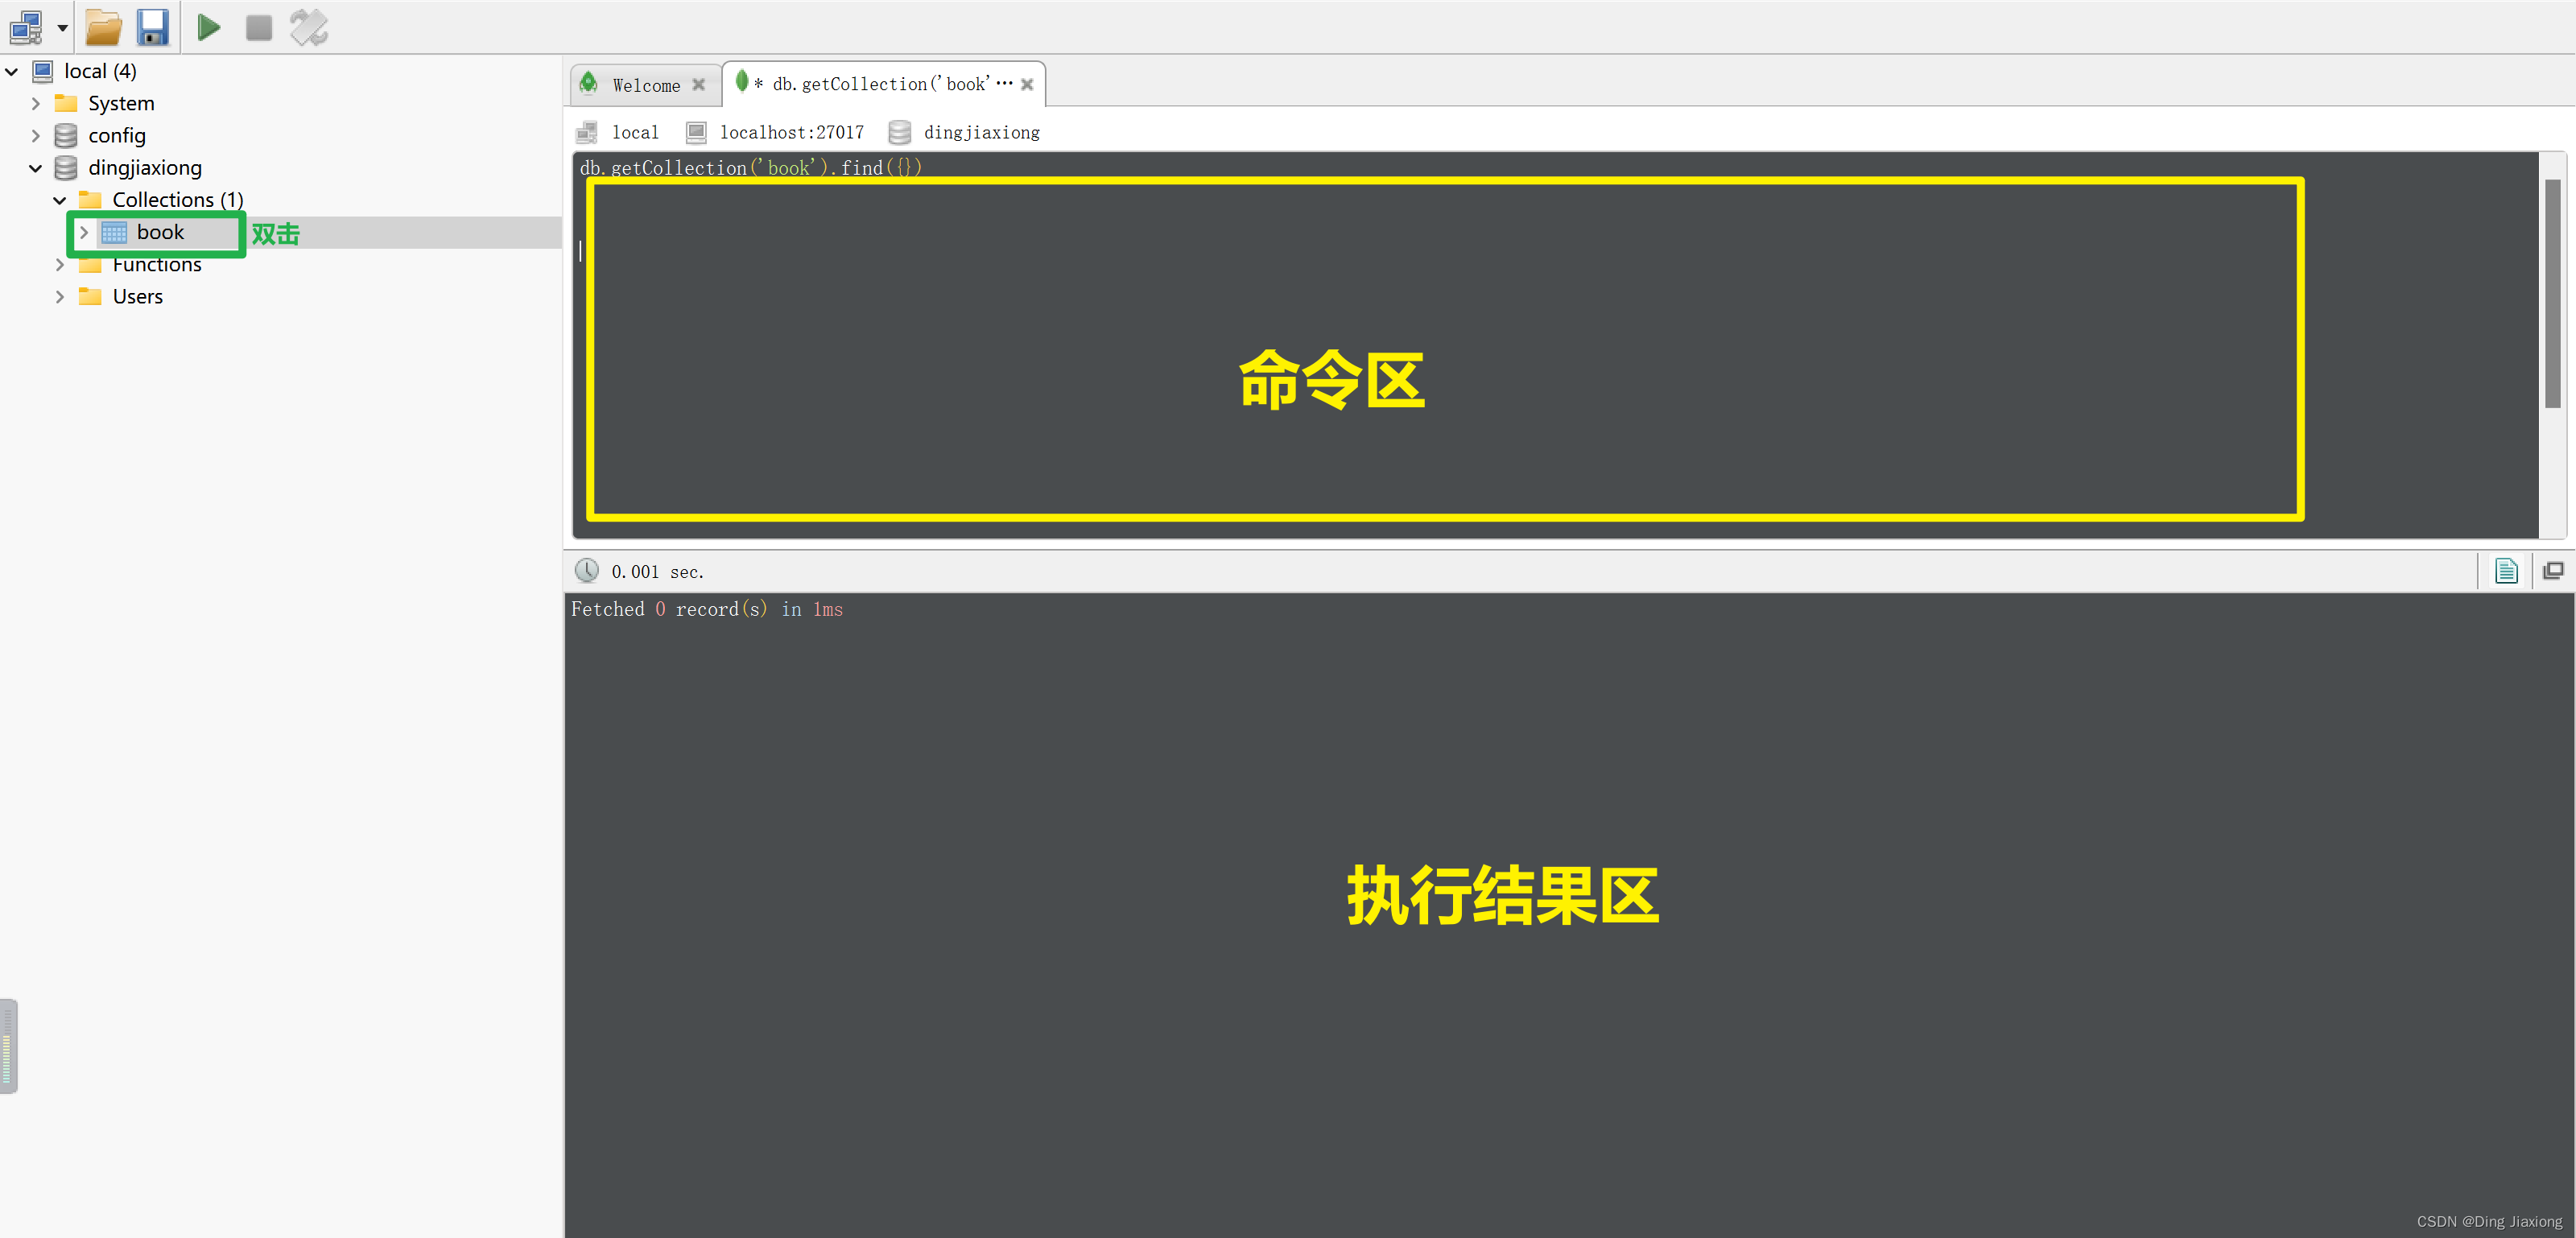This screenshot has height=1238, width=2576.
Task: Click the 0.001 sec. execution time
Action: click(x=657, y=572)
